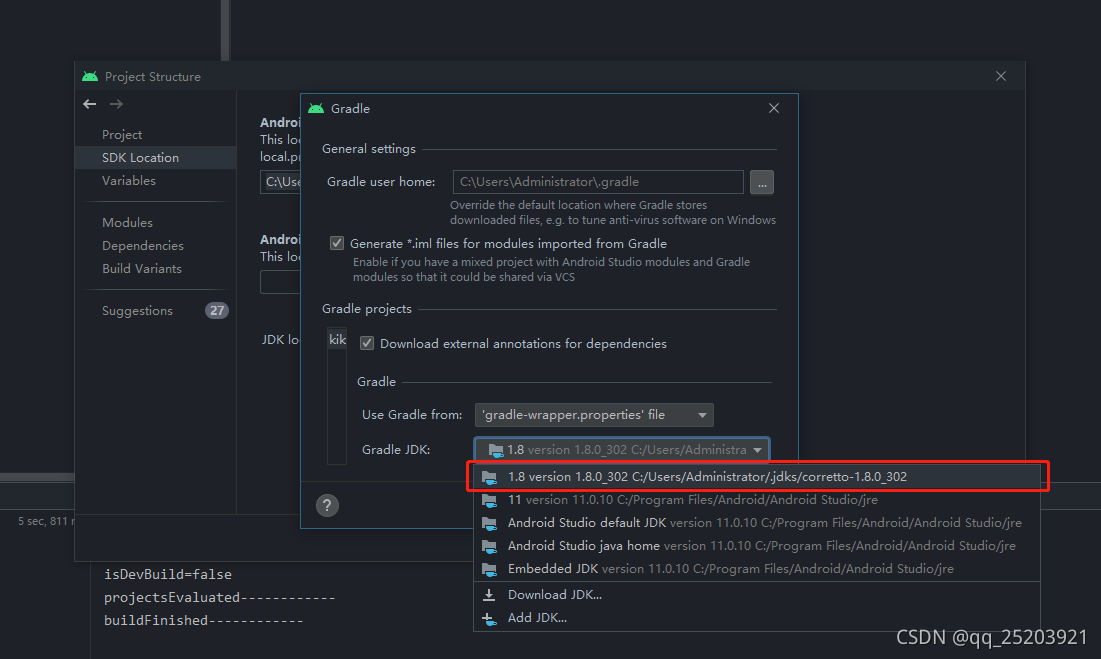
Task: Click the download icon next to Download JDK
Action: tap(489, 594)
